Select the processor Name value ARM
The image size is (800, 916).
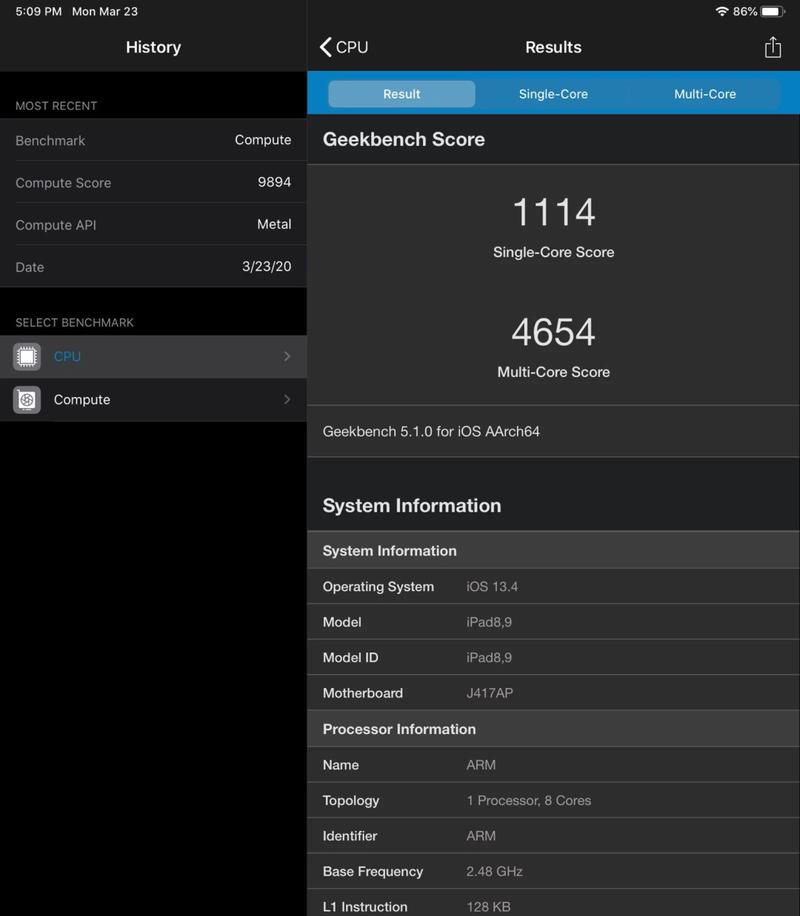point(481,765)
